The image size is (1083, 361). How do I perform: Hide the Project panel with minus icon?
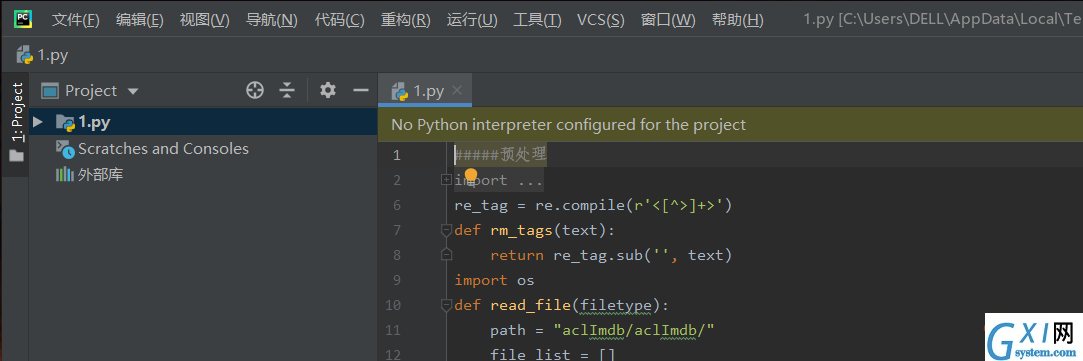tap(361, 90)
